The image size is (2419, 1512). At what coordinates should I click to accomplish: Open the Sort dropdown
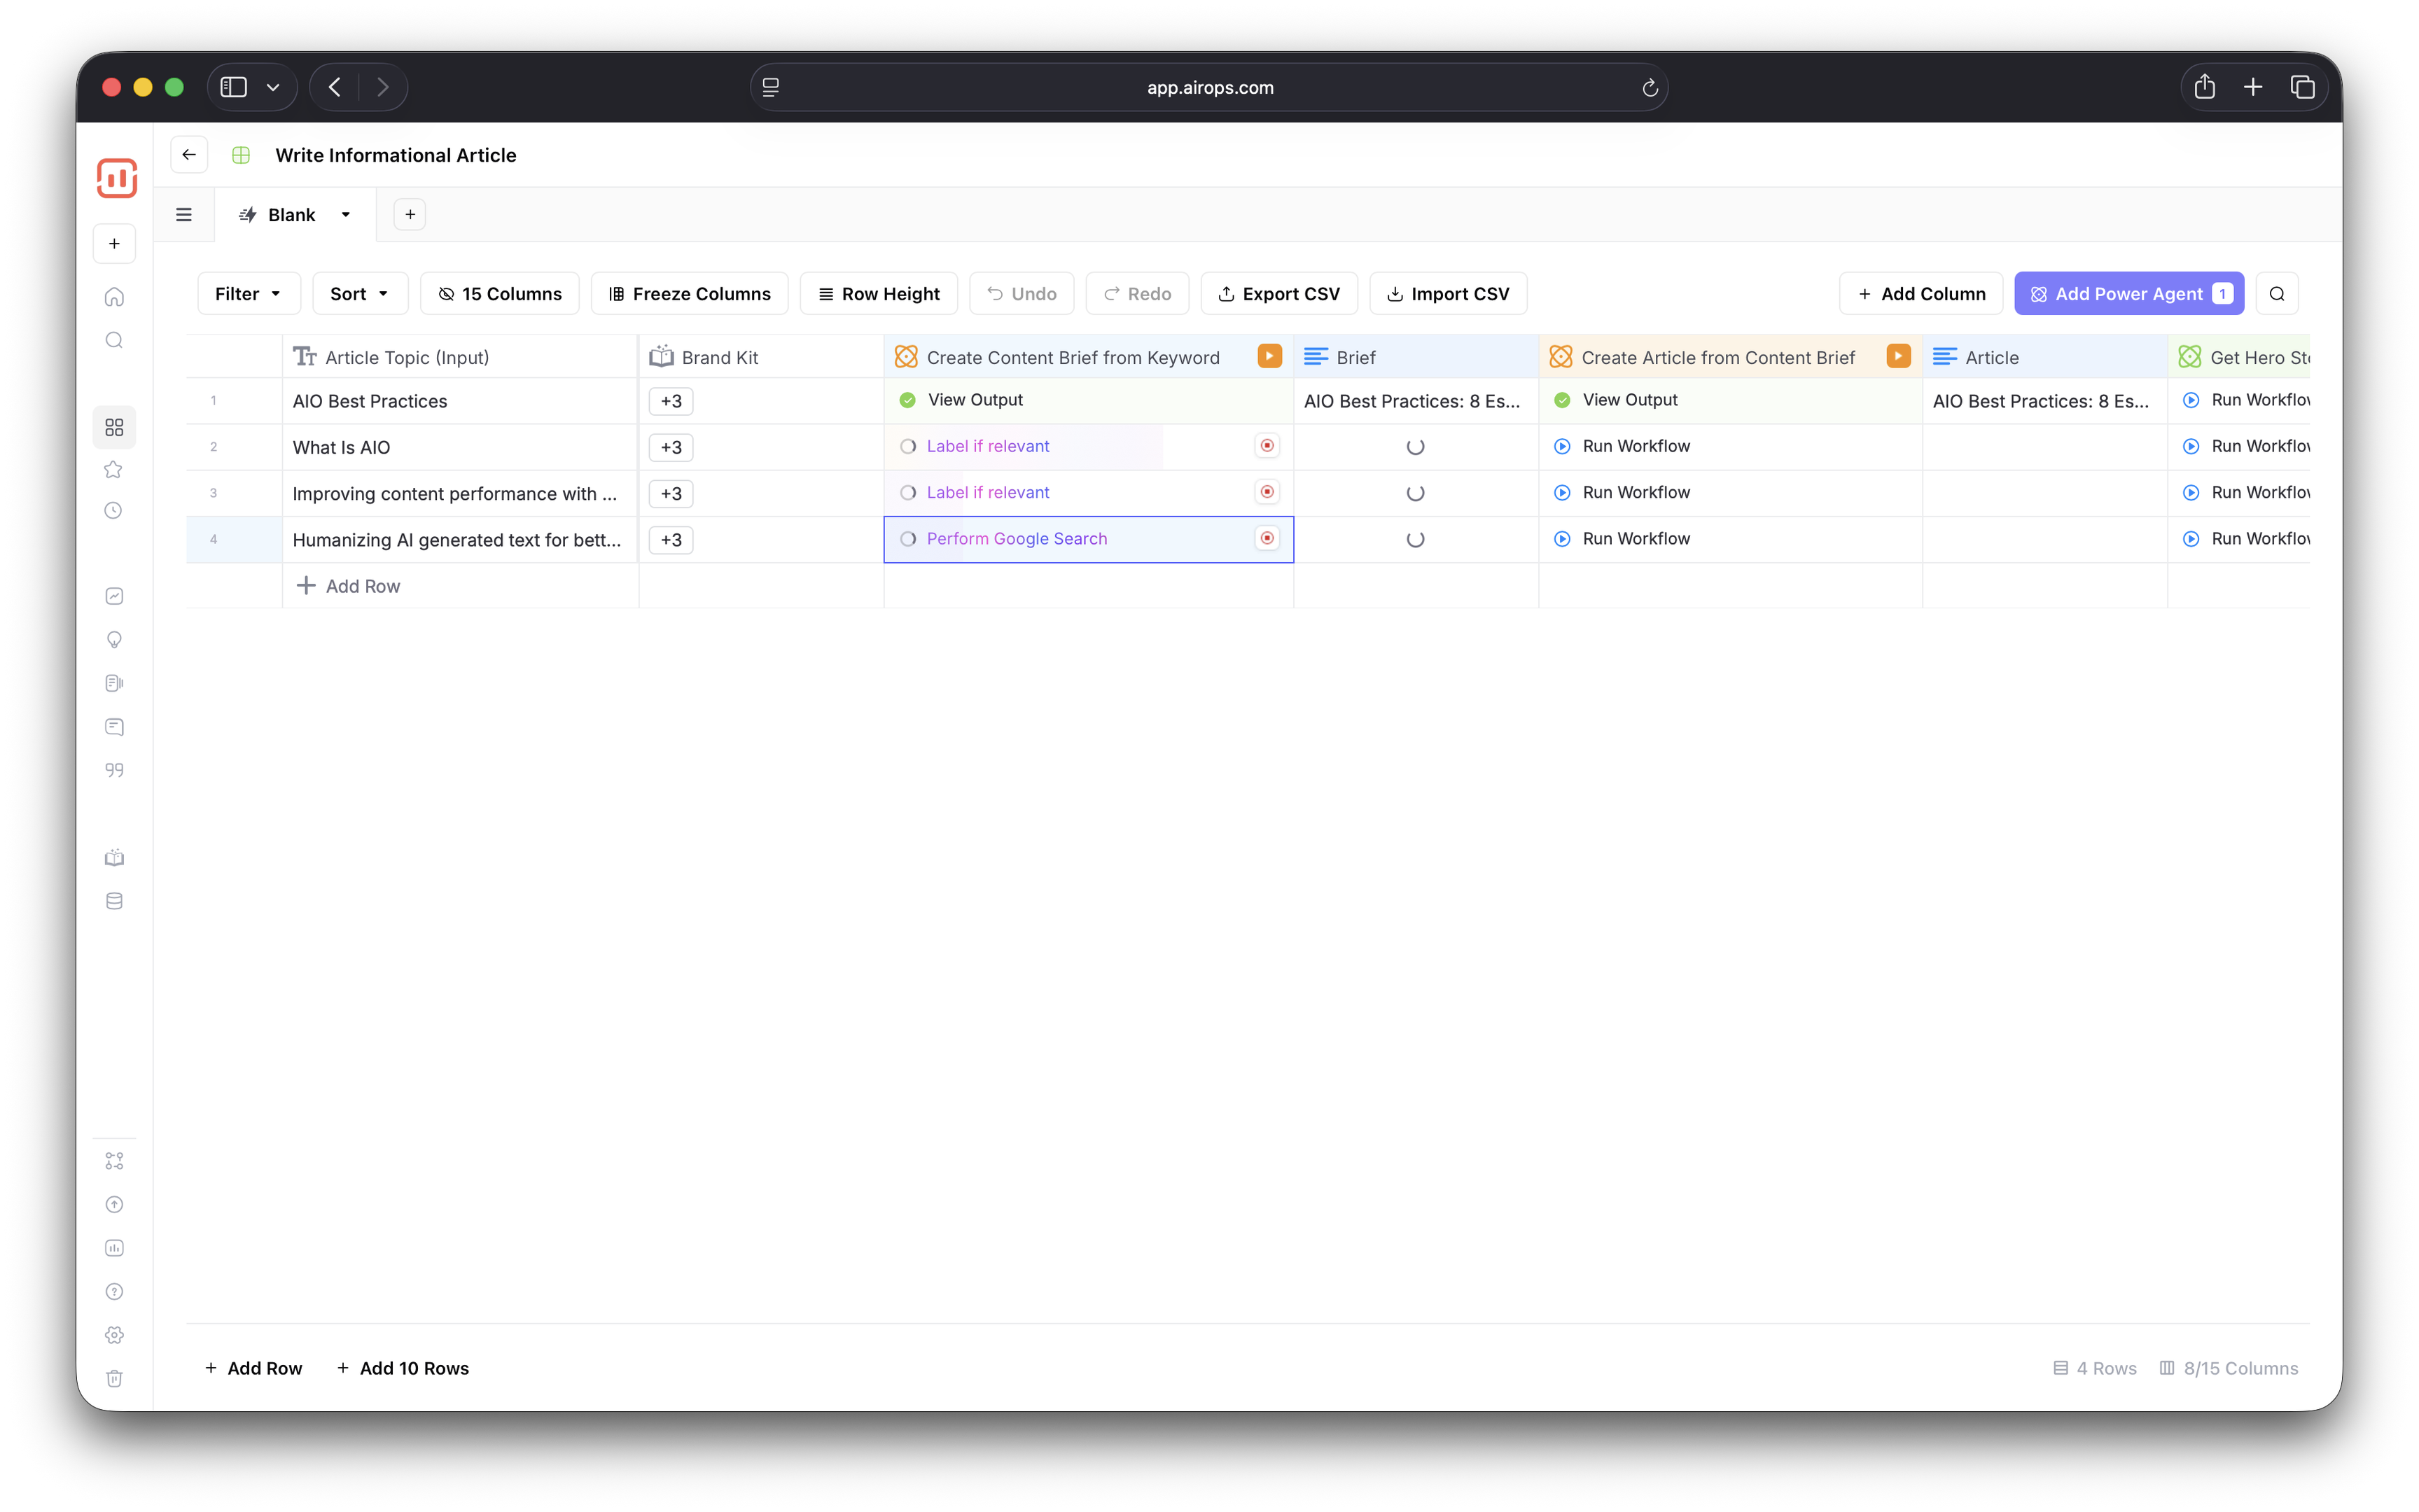359,293
